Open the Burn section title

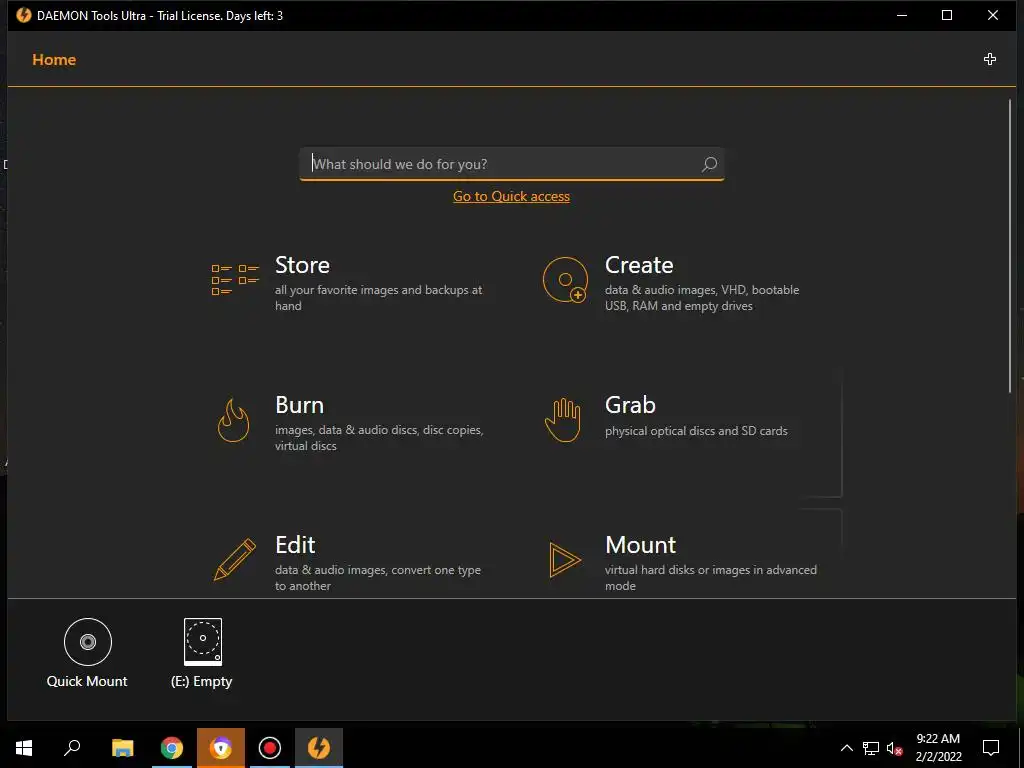[300, 405]
